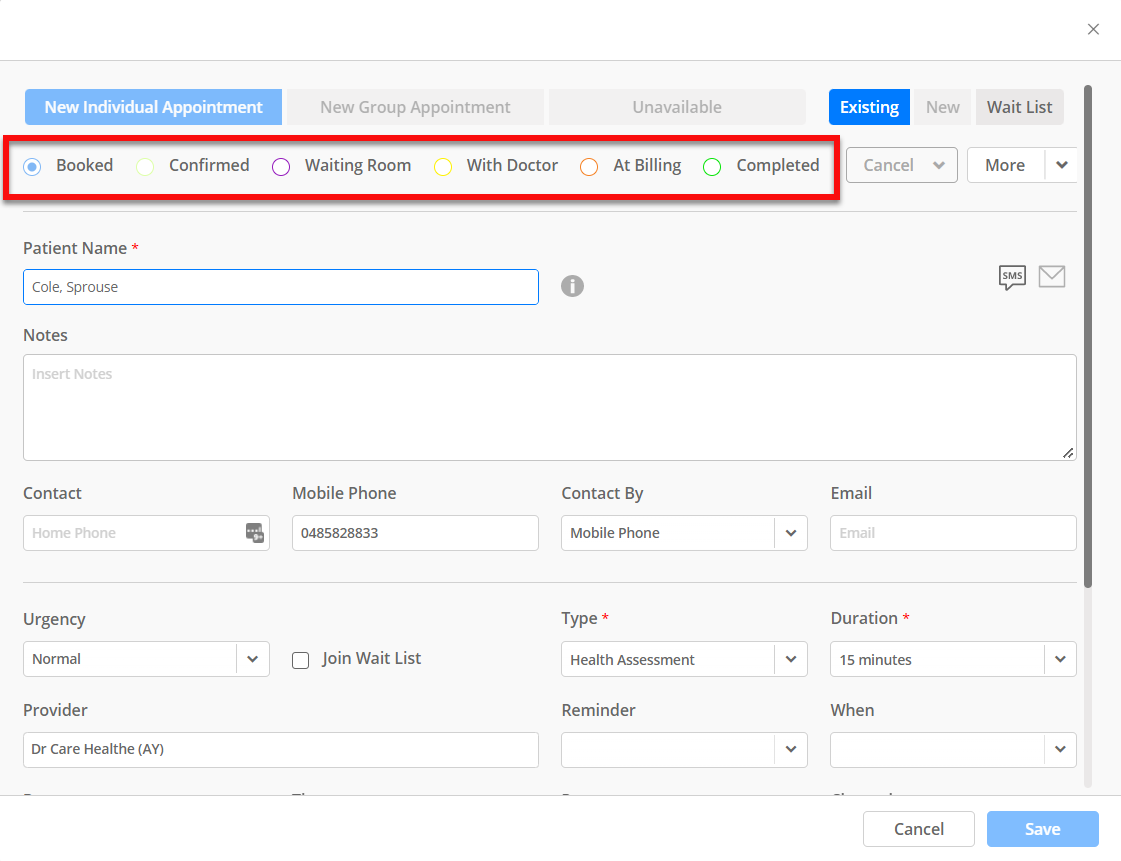This screenshot has height=861, width=1121.
Task: Select the Unavailable tab
Action: pyautogui.click(x=677, y=107)
